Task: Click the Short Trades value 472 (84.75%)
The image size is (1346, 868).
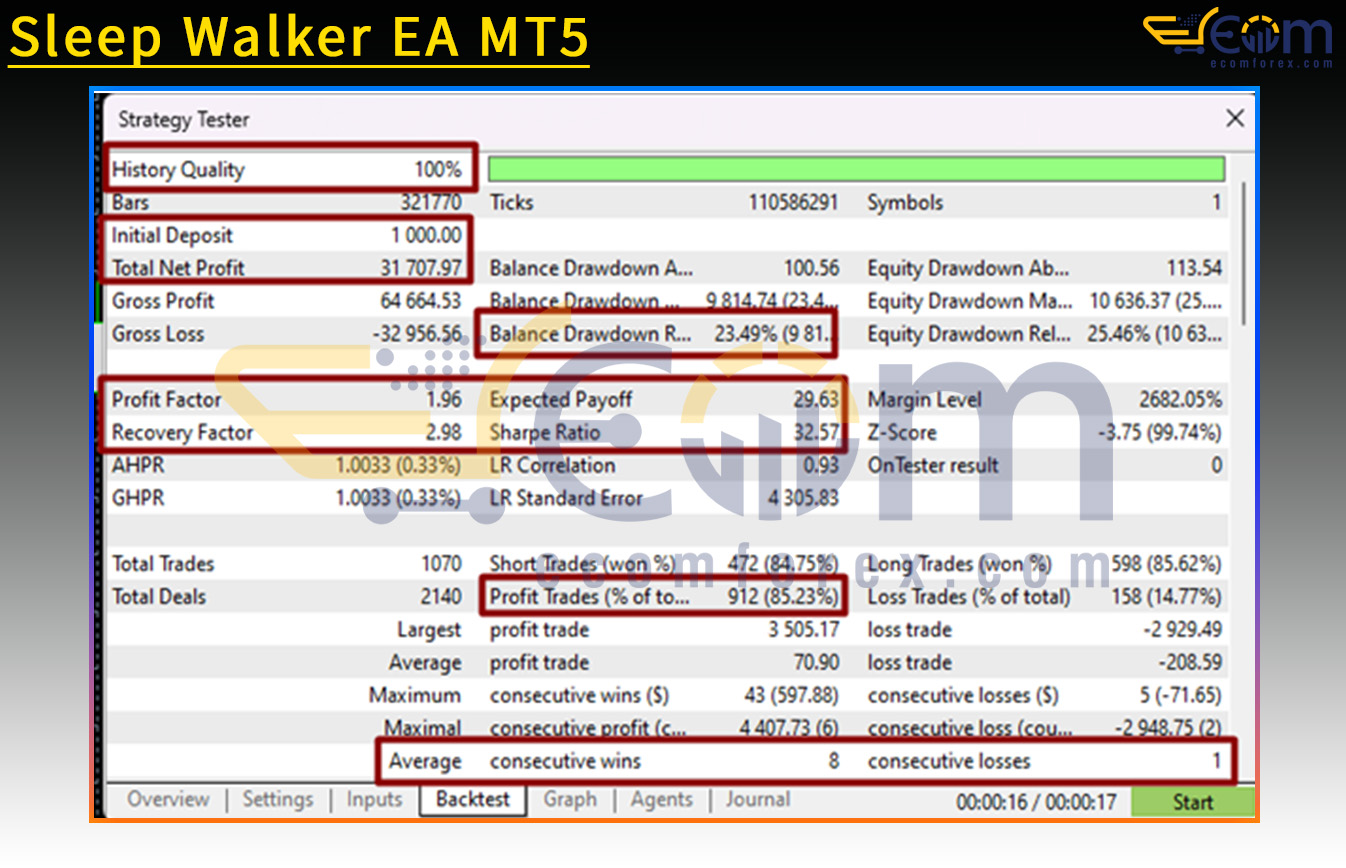Action: 783,564
